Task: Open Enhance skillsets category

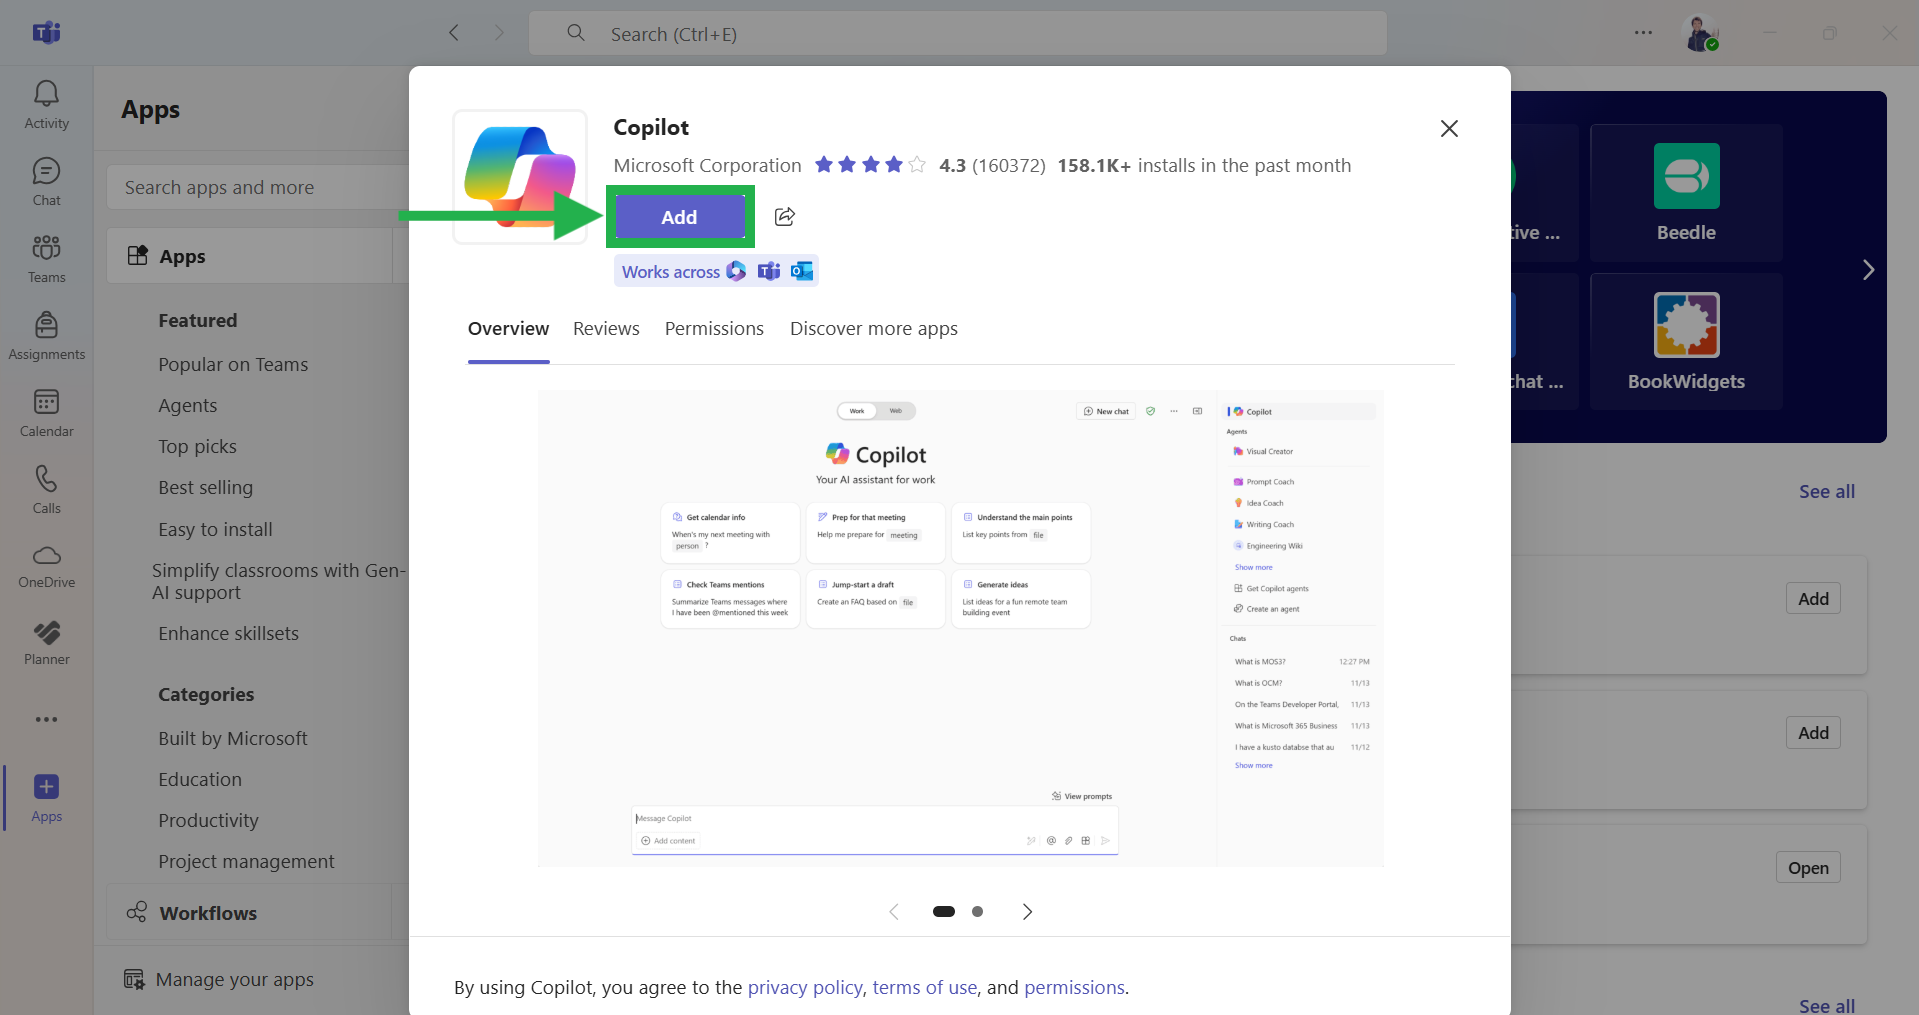Action: [x=228, y=634]
